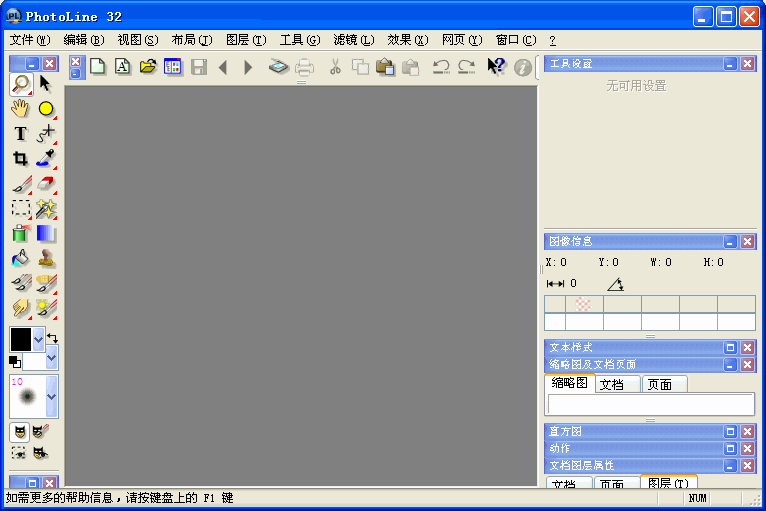
Task: Click the Undo arrow icon
Action: click(441, 67)
